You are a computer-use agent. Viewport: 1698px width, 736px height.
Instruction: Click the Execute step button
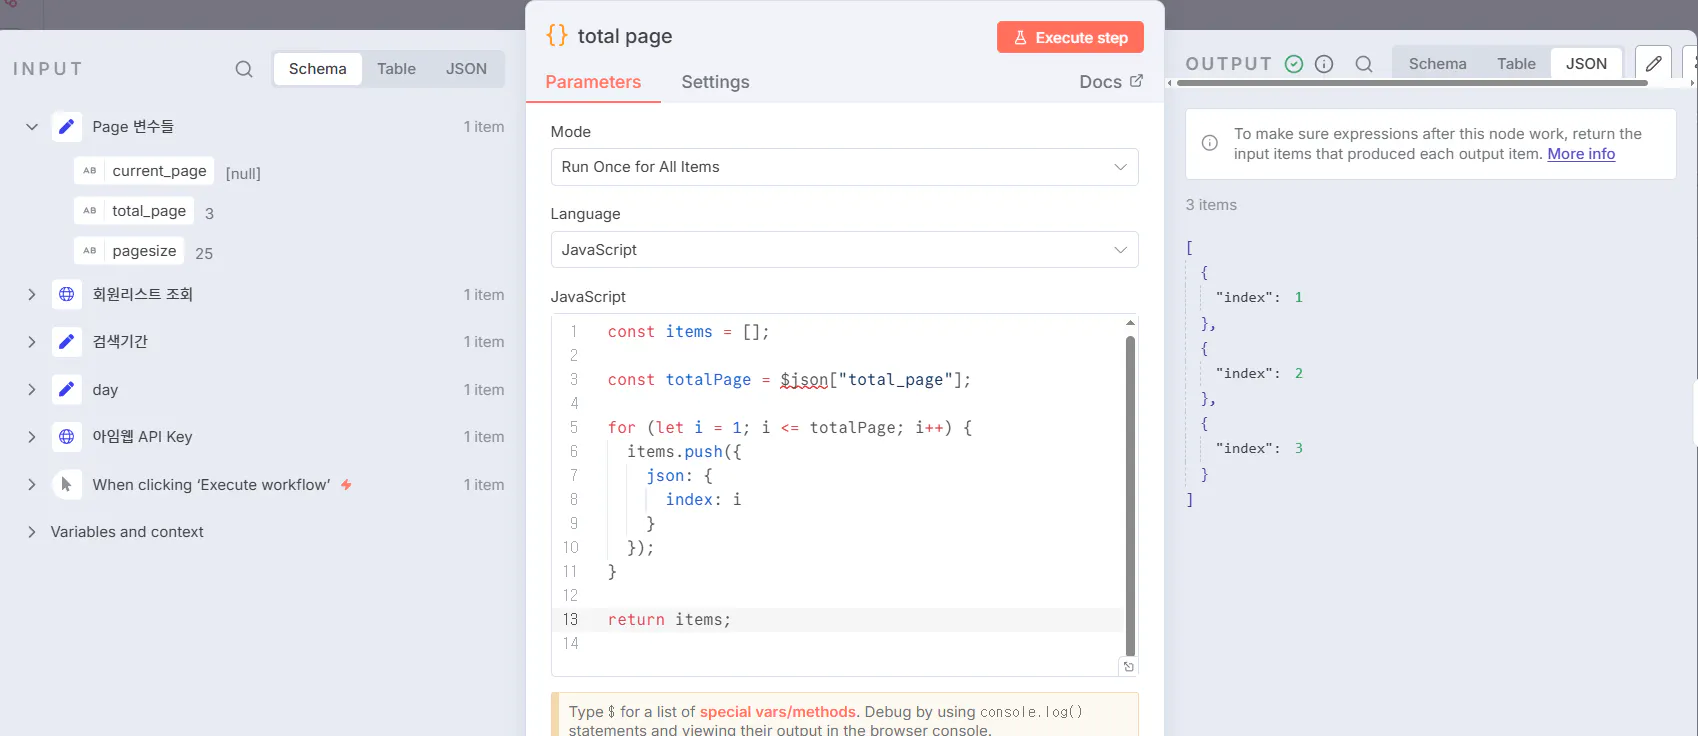(1070, 38)
